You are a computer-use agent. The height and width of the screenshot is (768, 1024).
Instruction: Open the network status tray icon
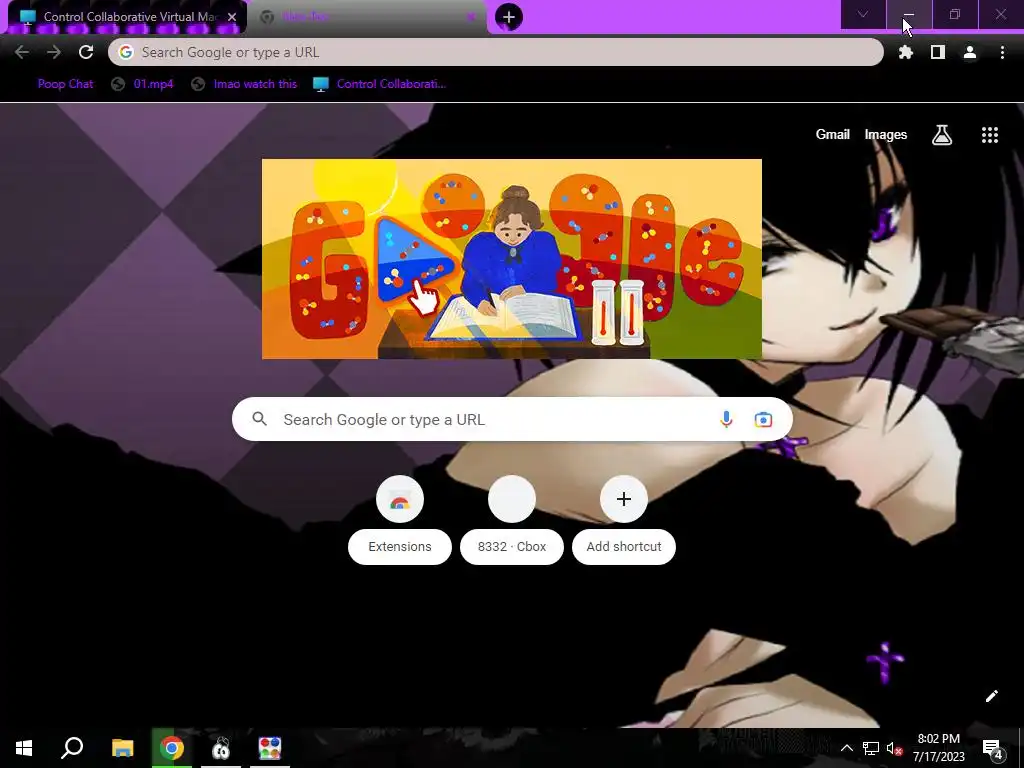coord(871,748)
